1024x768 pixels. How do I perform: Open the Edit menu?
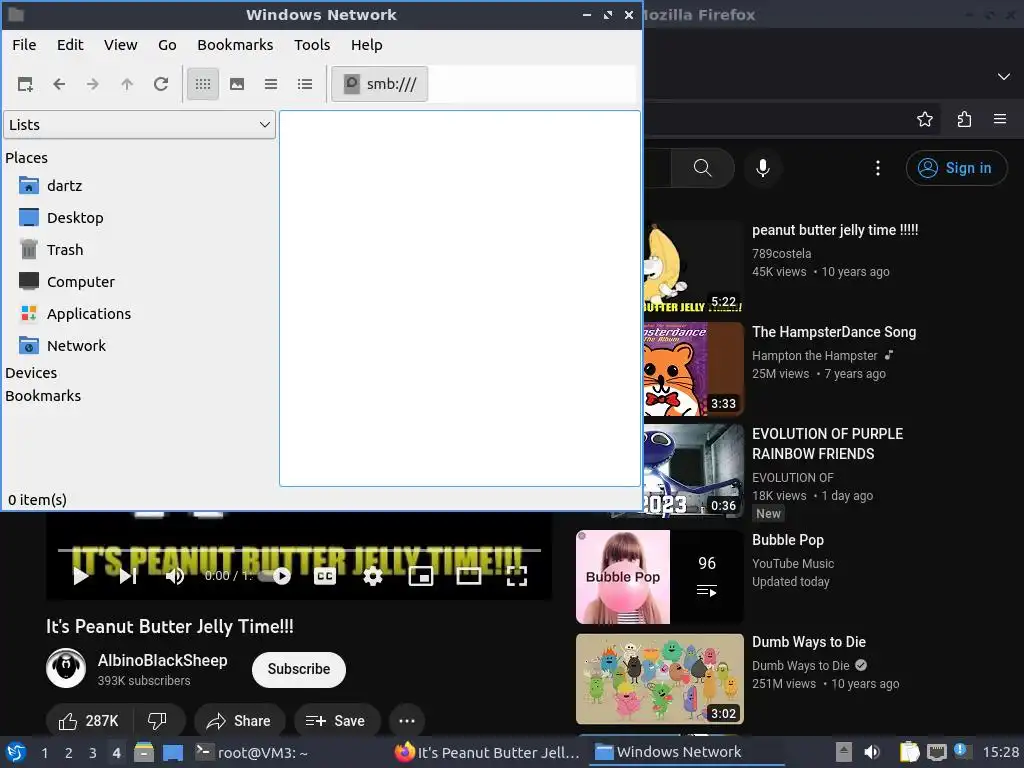[70, 45]
